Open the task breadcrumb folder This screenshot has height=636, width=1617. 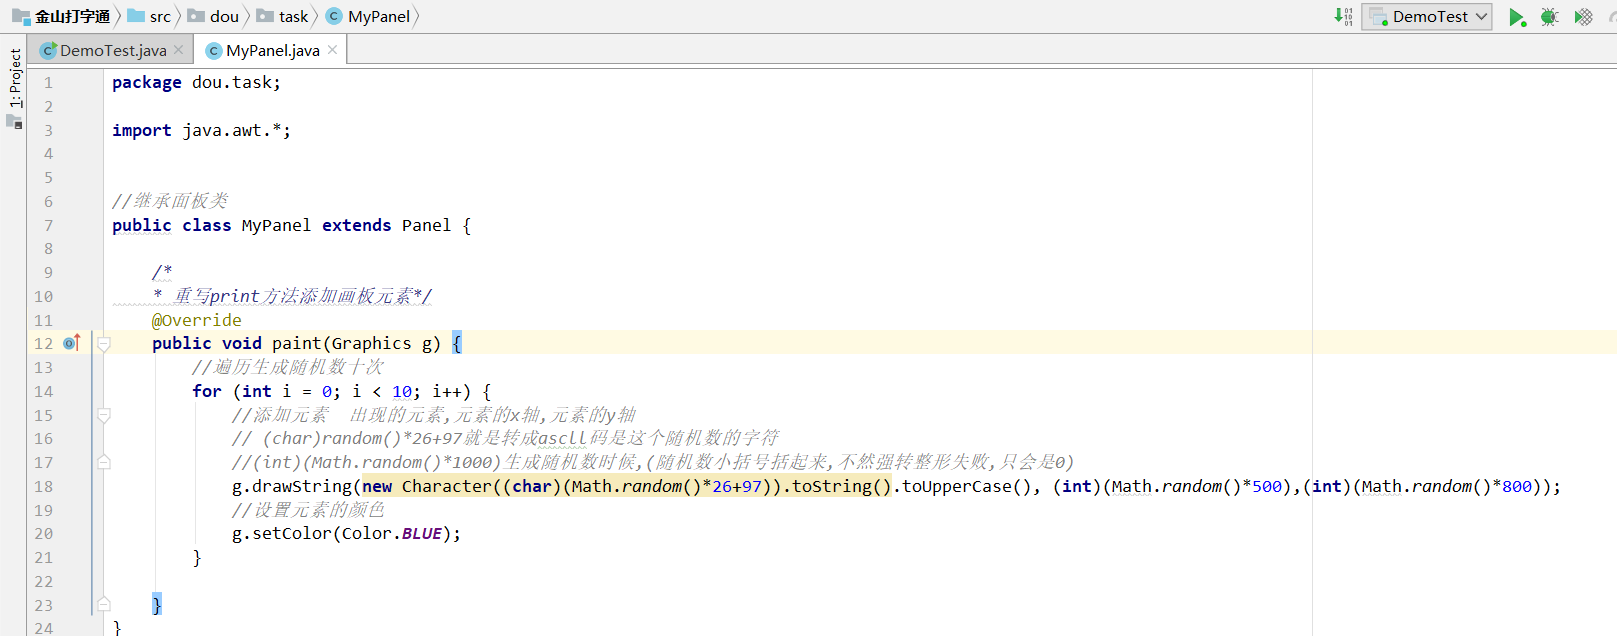tap(283, 16)
